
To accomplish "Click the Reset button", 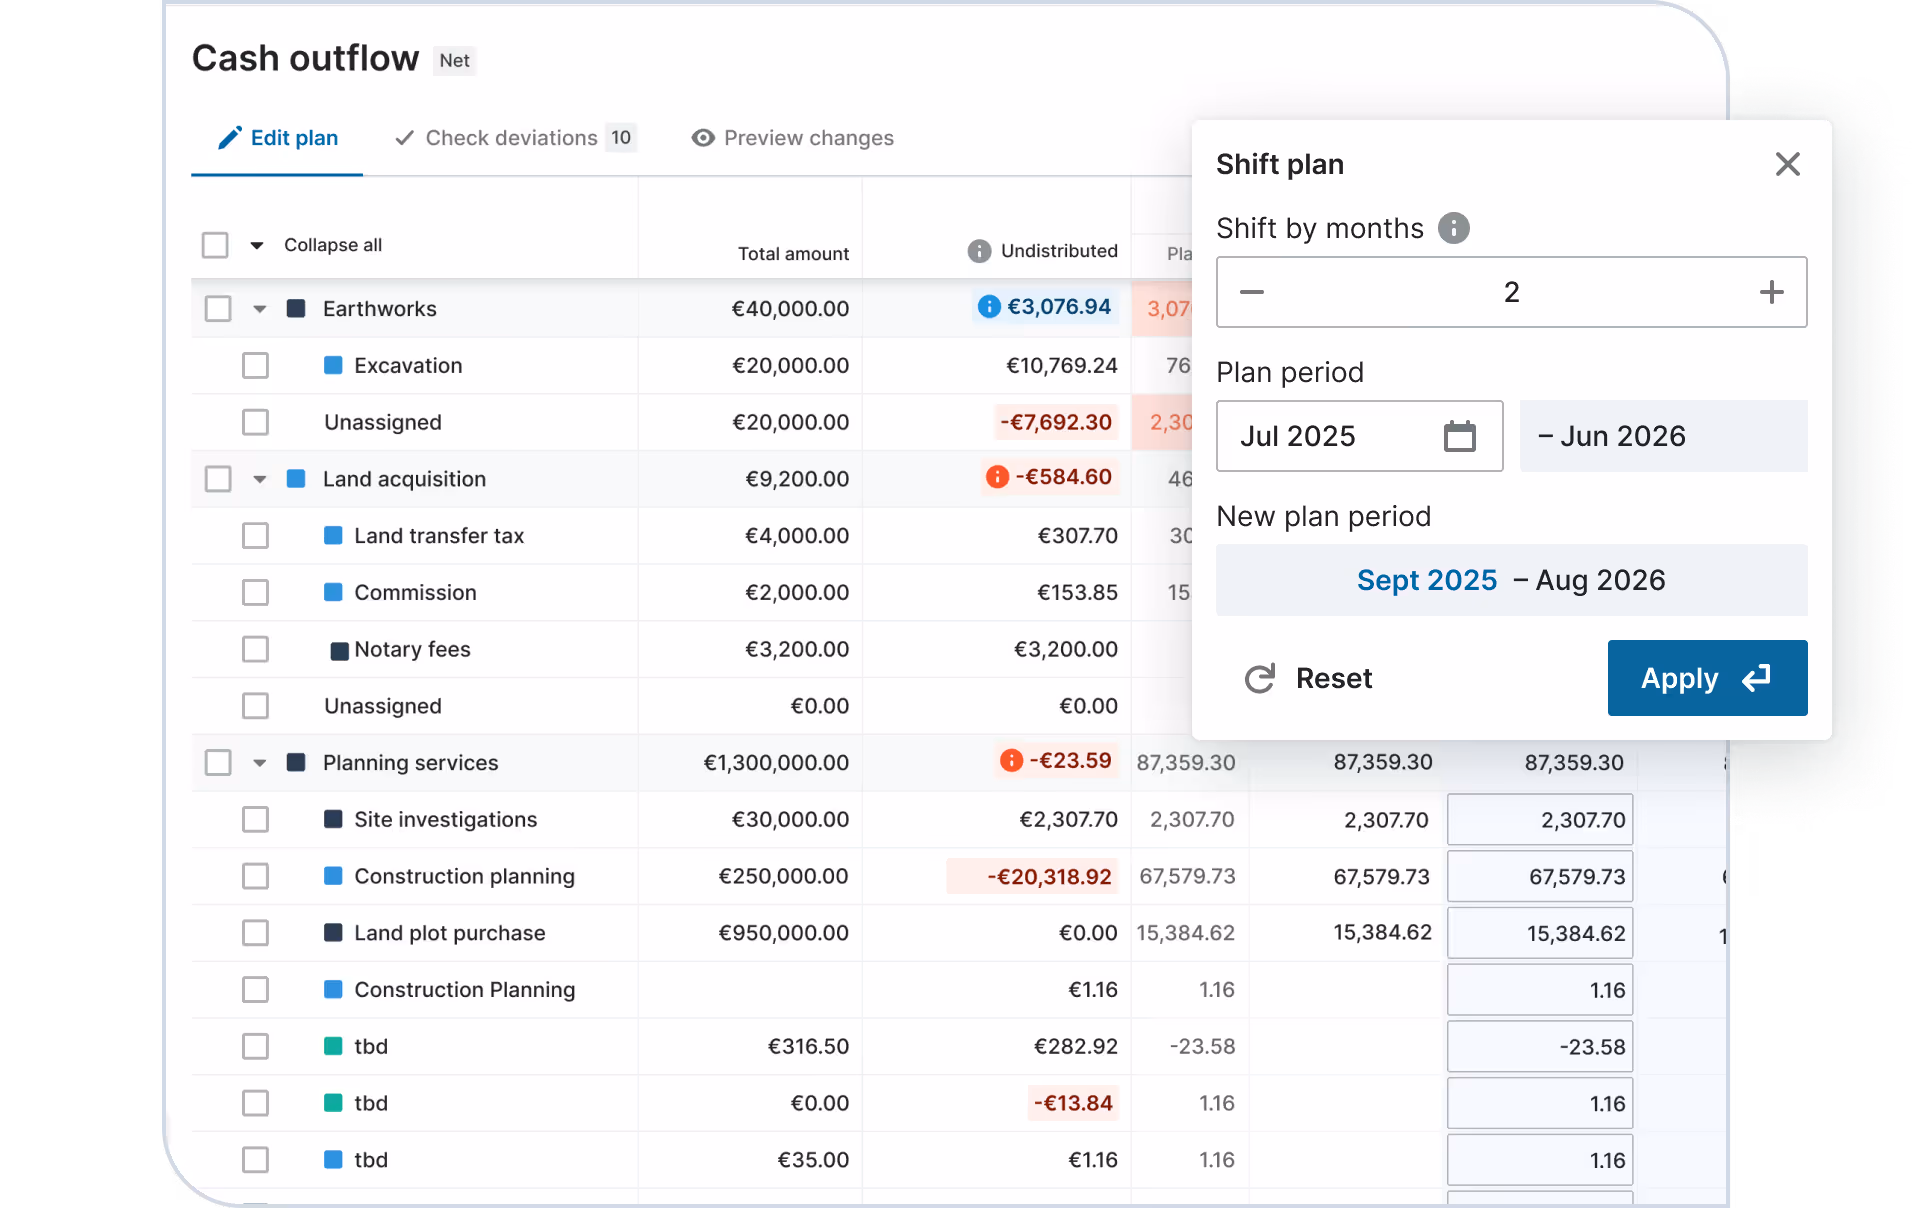I will 1308,678.
